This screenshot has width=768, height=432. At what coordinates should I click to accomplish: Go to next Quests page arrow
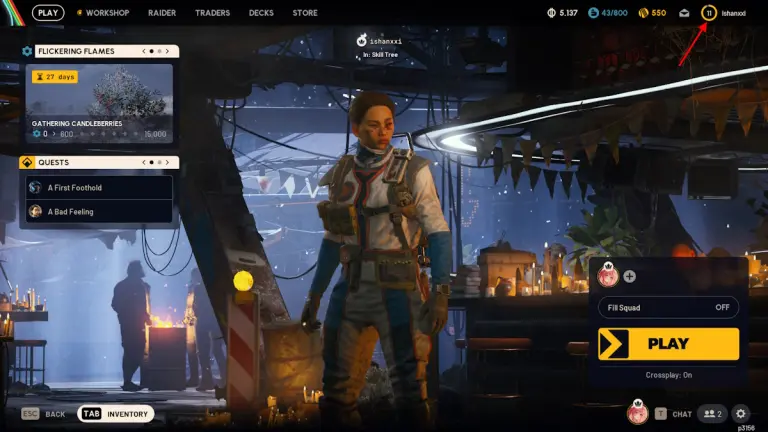coord(168,162)
